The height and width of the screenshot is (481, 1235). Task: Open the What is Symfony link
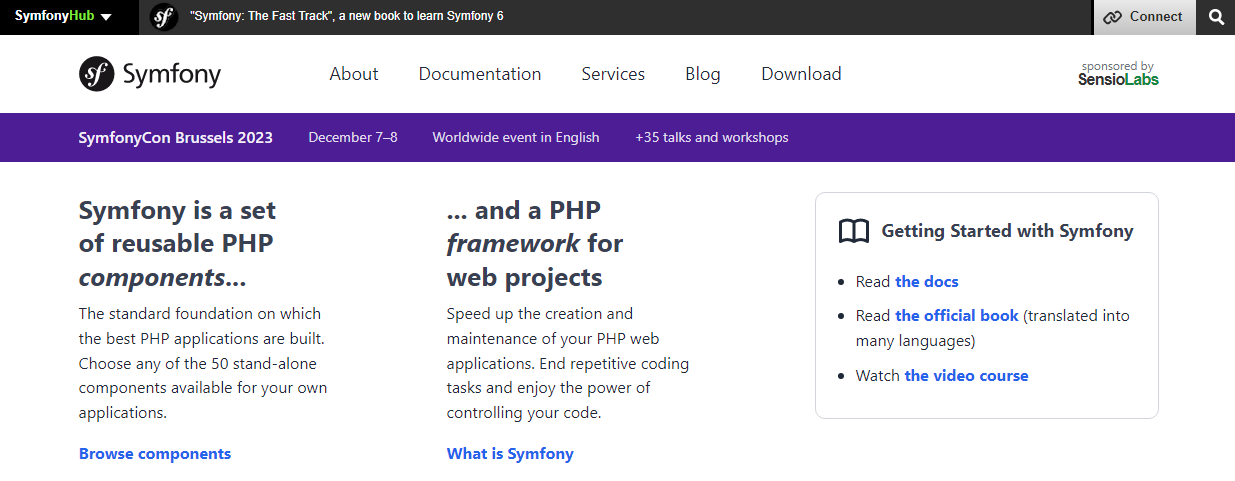pyautogui.click(x=510, y=454)
